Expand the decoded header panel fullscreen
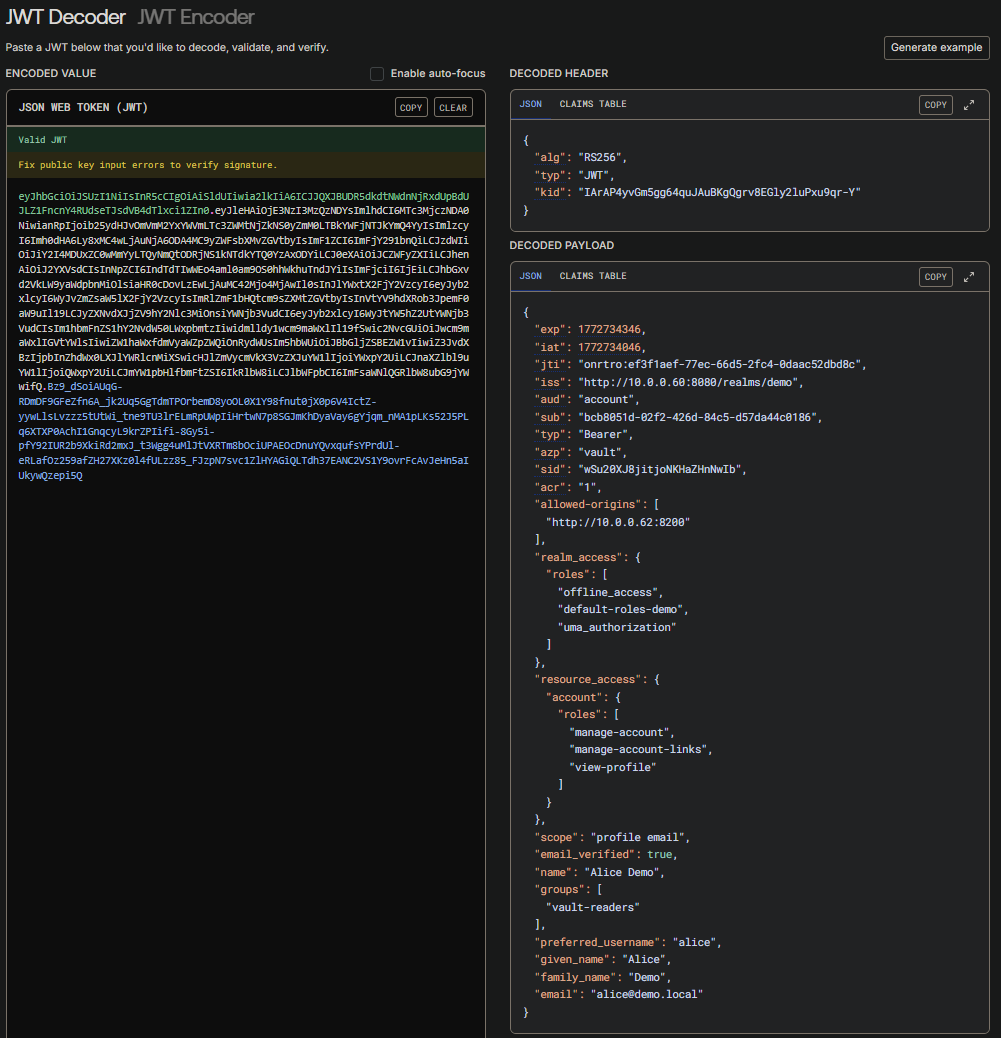This screenshot has height=1038, width=1001. [969, 105]
